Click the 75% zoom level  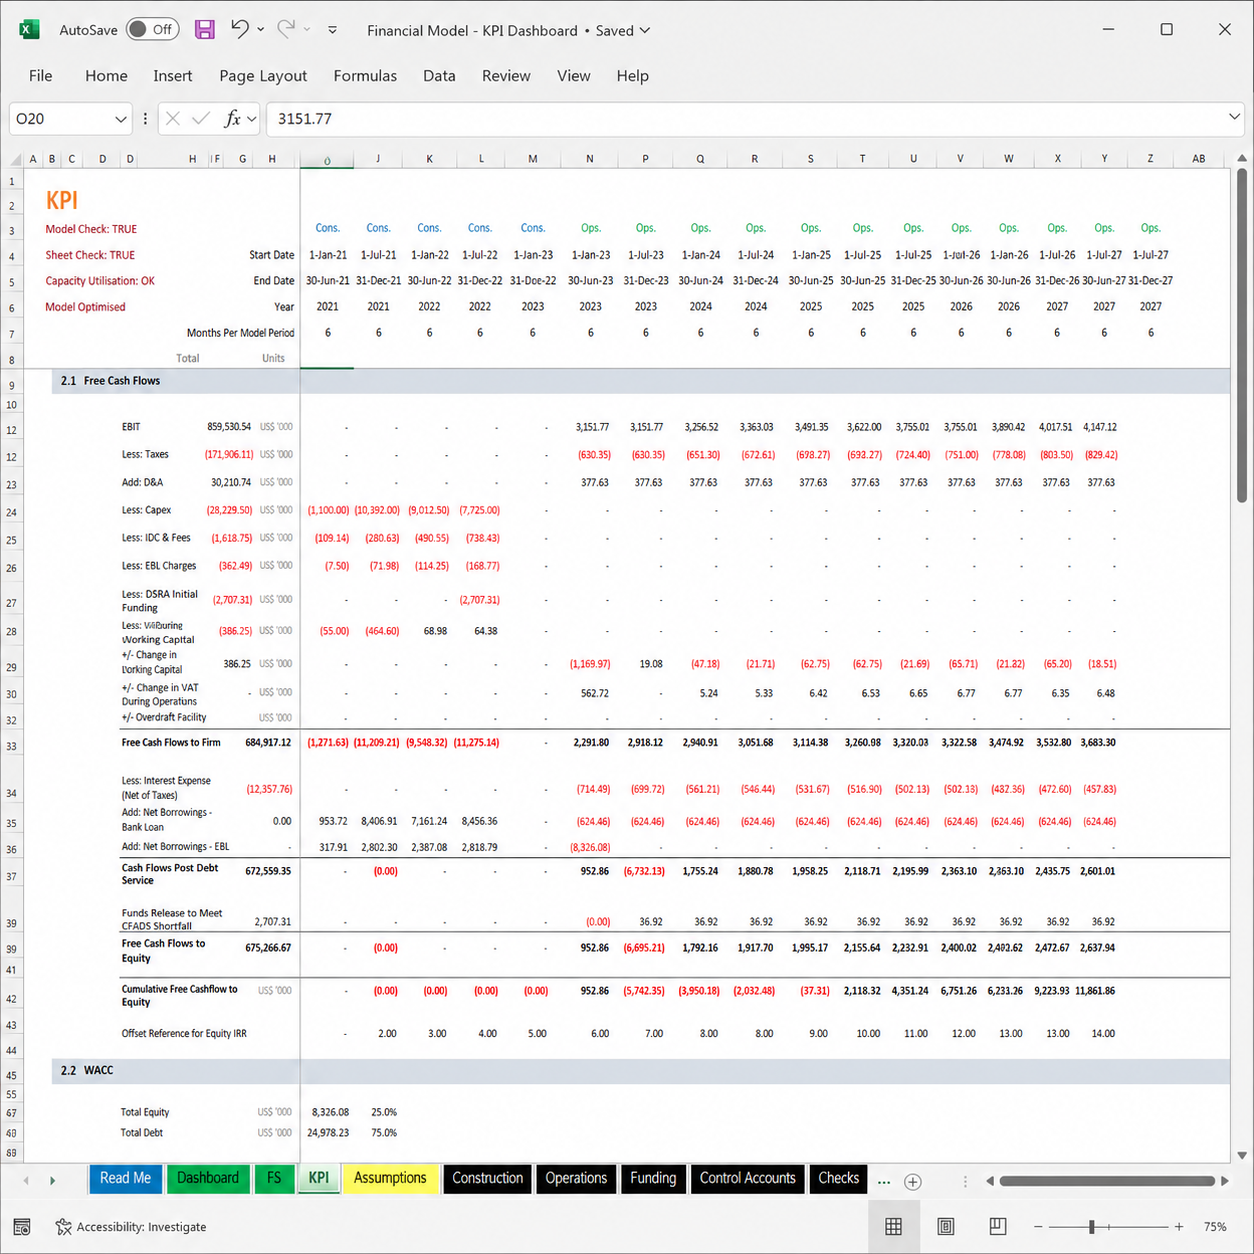tap(1215, 1227)
